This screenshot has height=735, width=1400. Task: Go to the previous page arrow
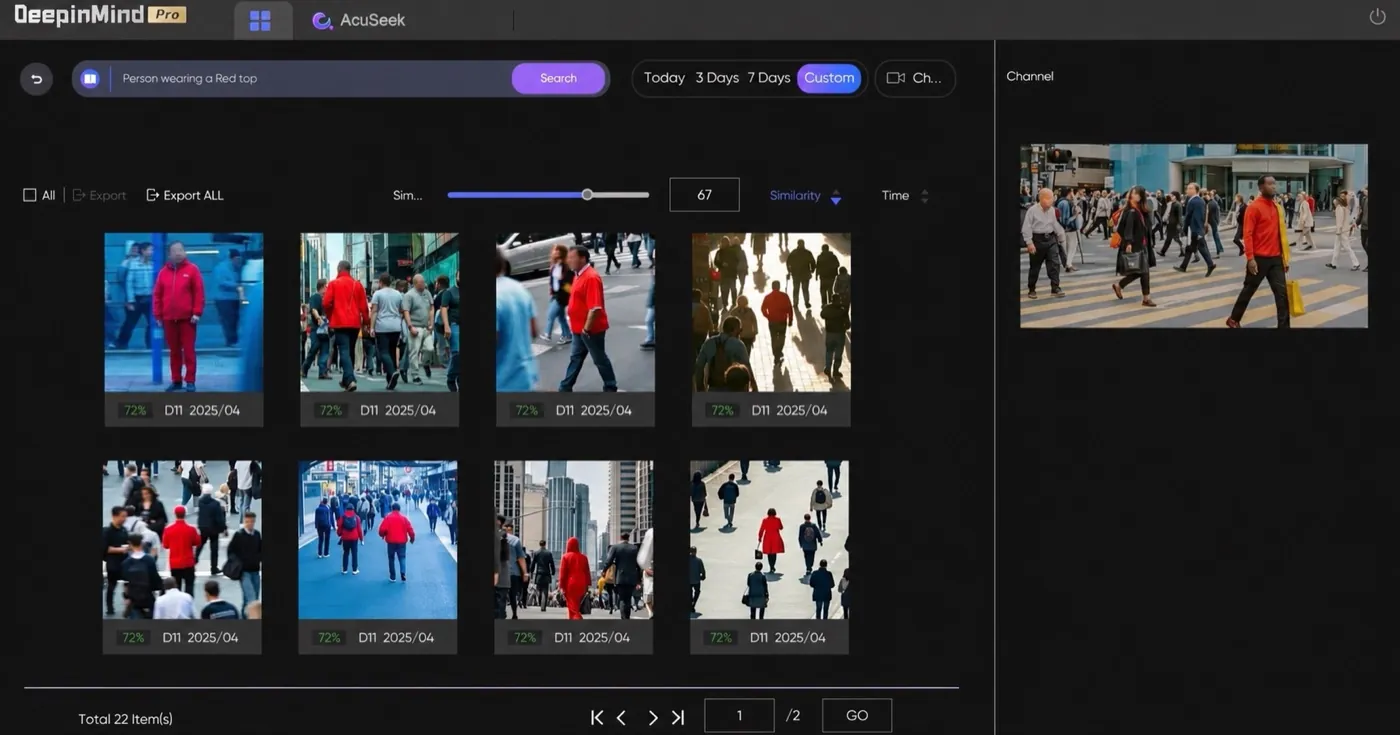621,717
